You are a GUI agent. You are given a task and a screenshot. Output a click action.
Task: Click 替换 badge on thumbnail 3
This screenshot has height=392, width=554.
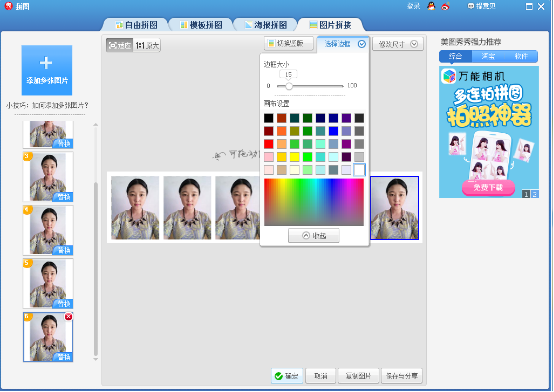[63, 197]
